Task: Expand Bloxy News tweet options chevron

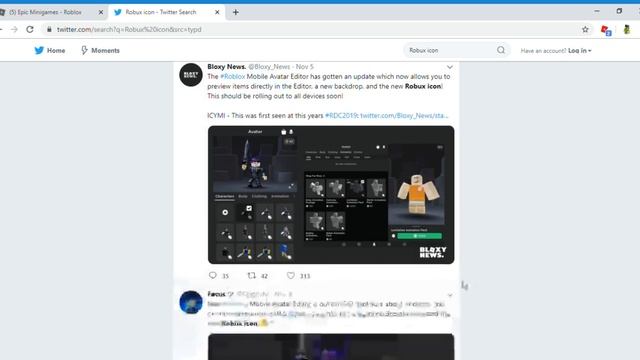Action: pos(450,67)
